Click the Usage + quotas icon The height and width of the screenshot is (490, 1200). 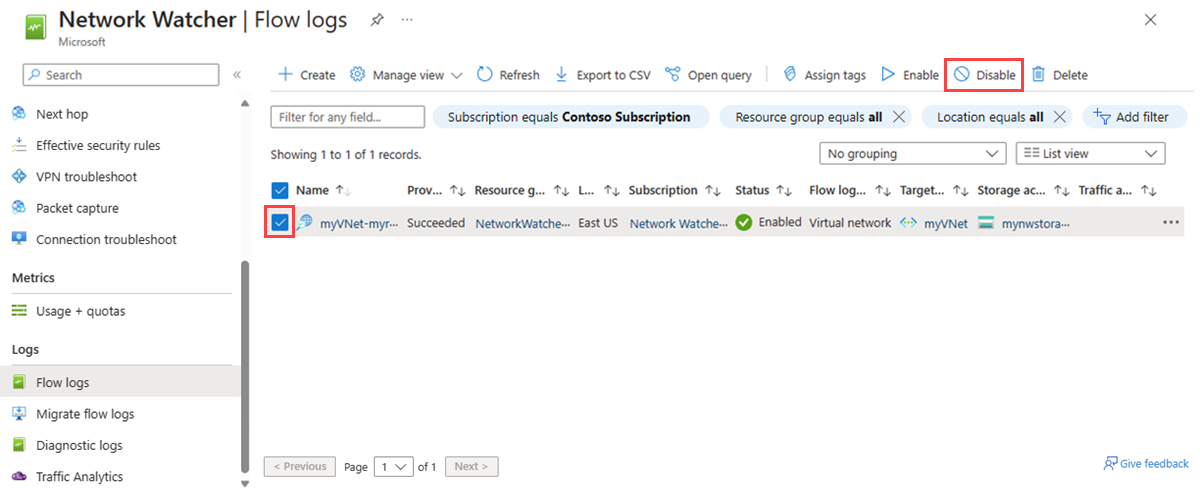(19, 311)
